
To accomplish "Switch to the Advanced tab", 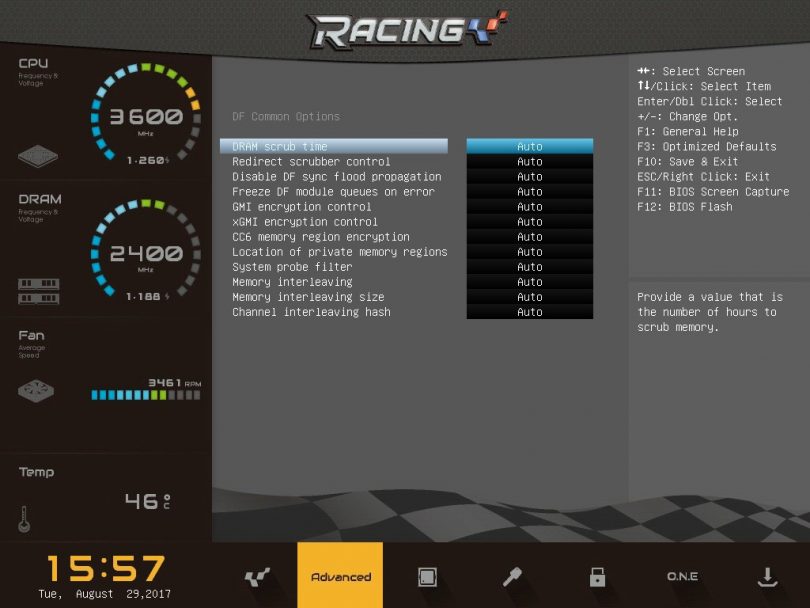I will coord(340,577).
